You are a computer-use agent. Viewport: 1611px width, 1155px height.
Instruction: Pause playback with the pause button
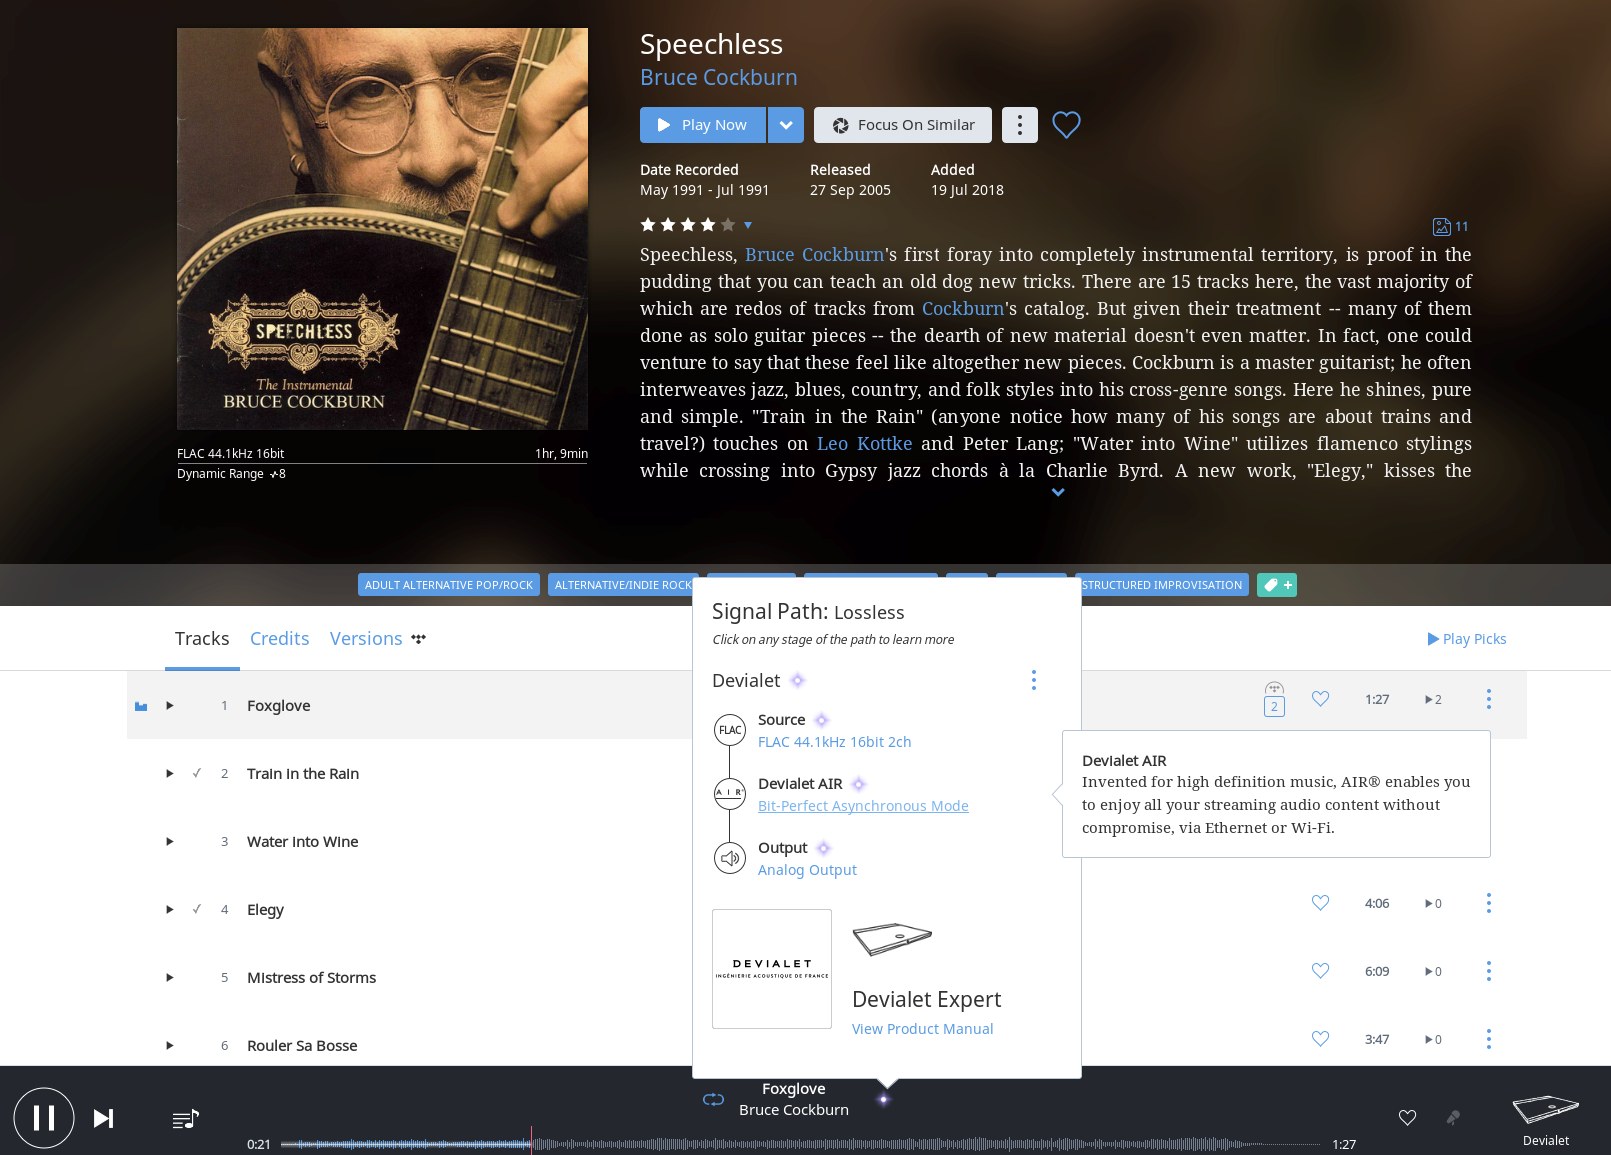tap(44, 1117)
